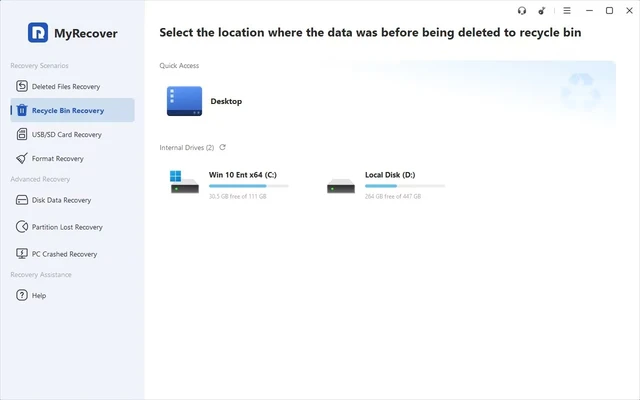Open the Help entry label
This screenshot has height=400, width=640.
point(39,296)
